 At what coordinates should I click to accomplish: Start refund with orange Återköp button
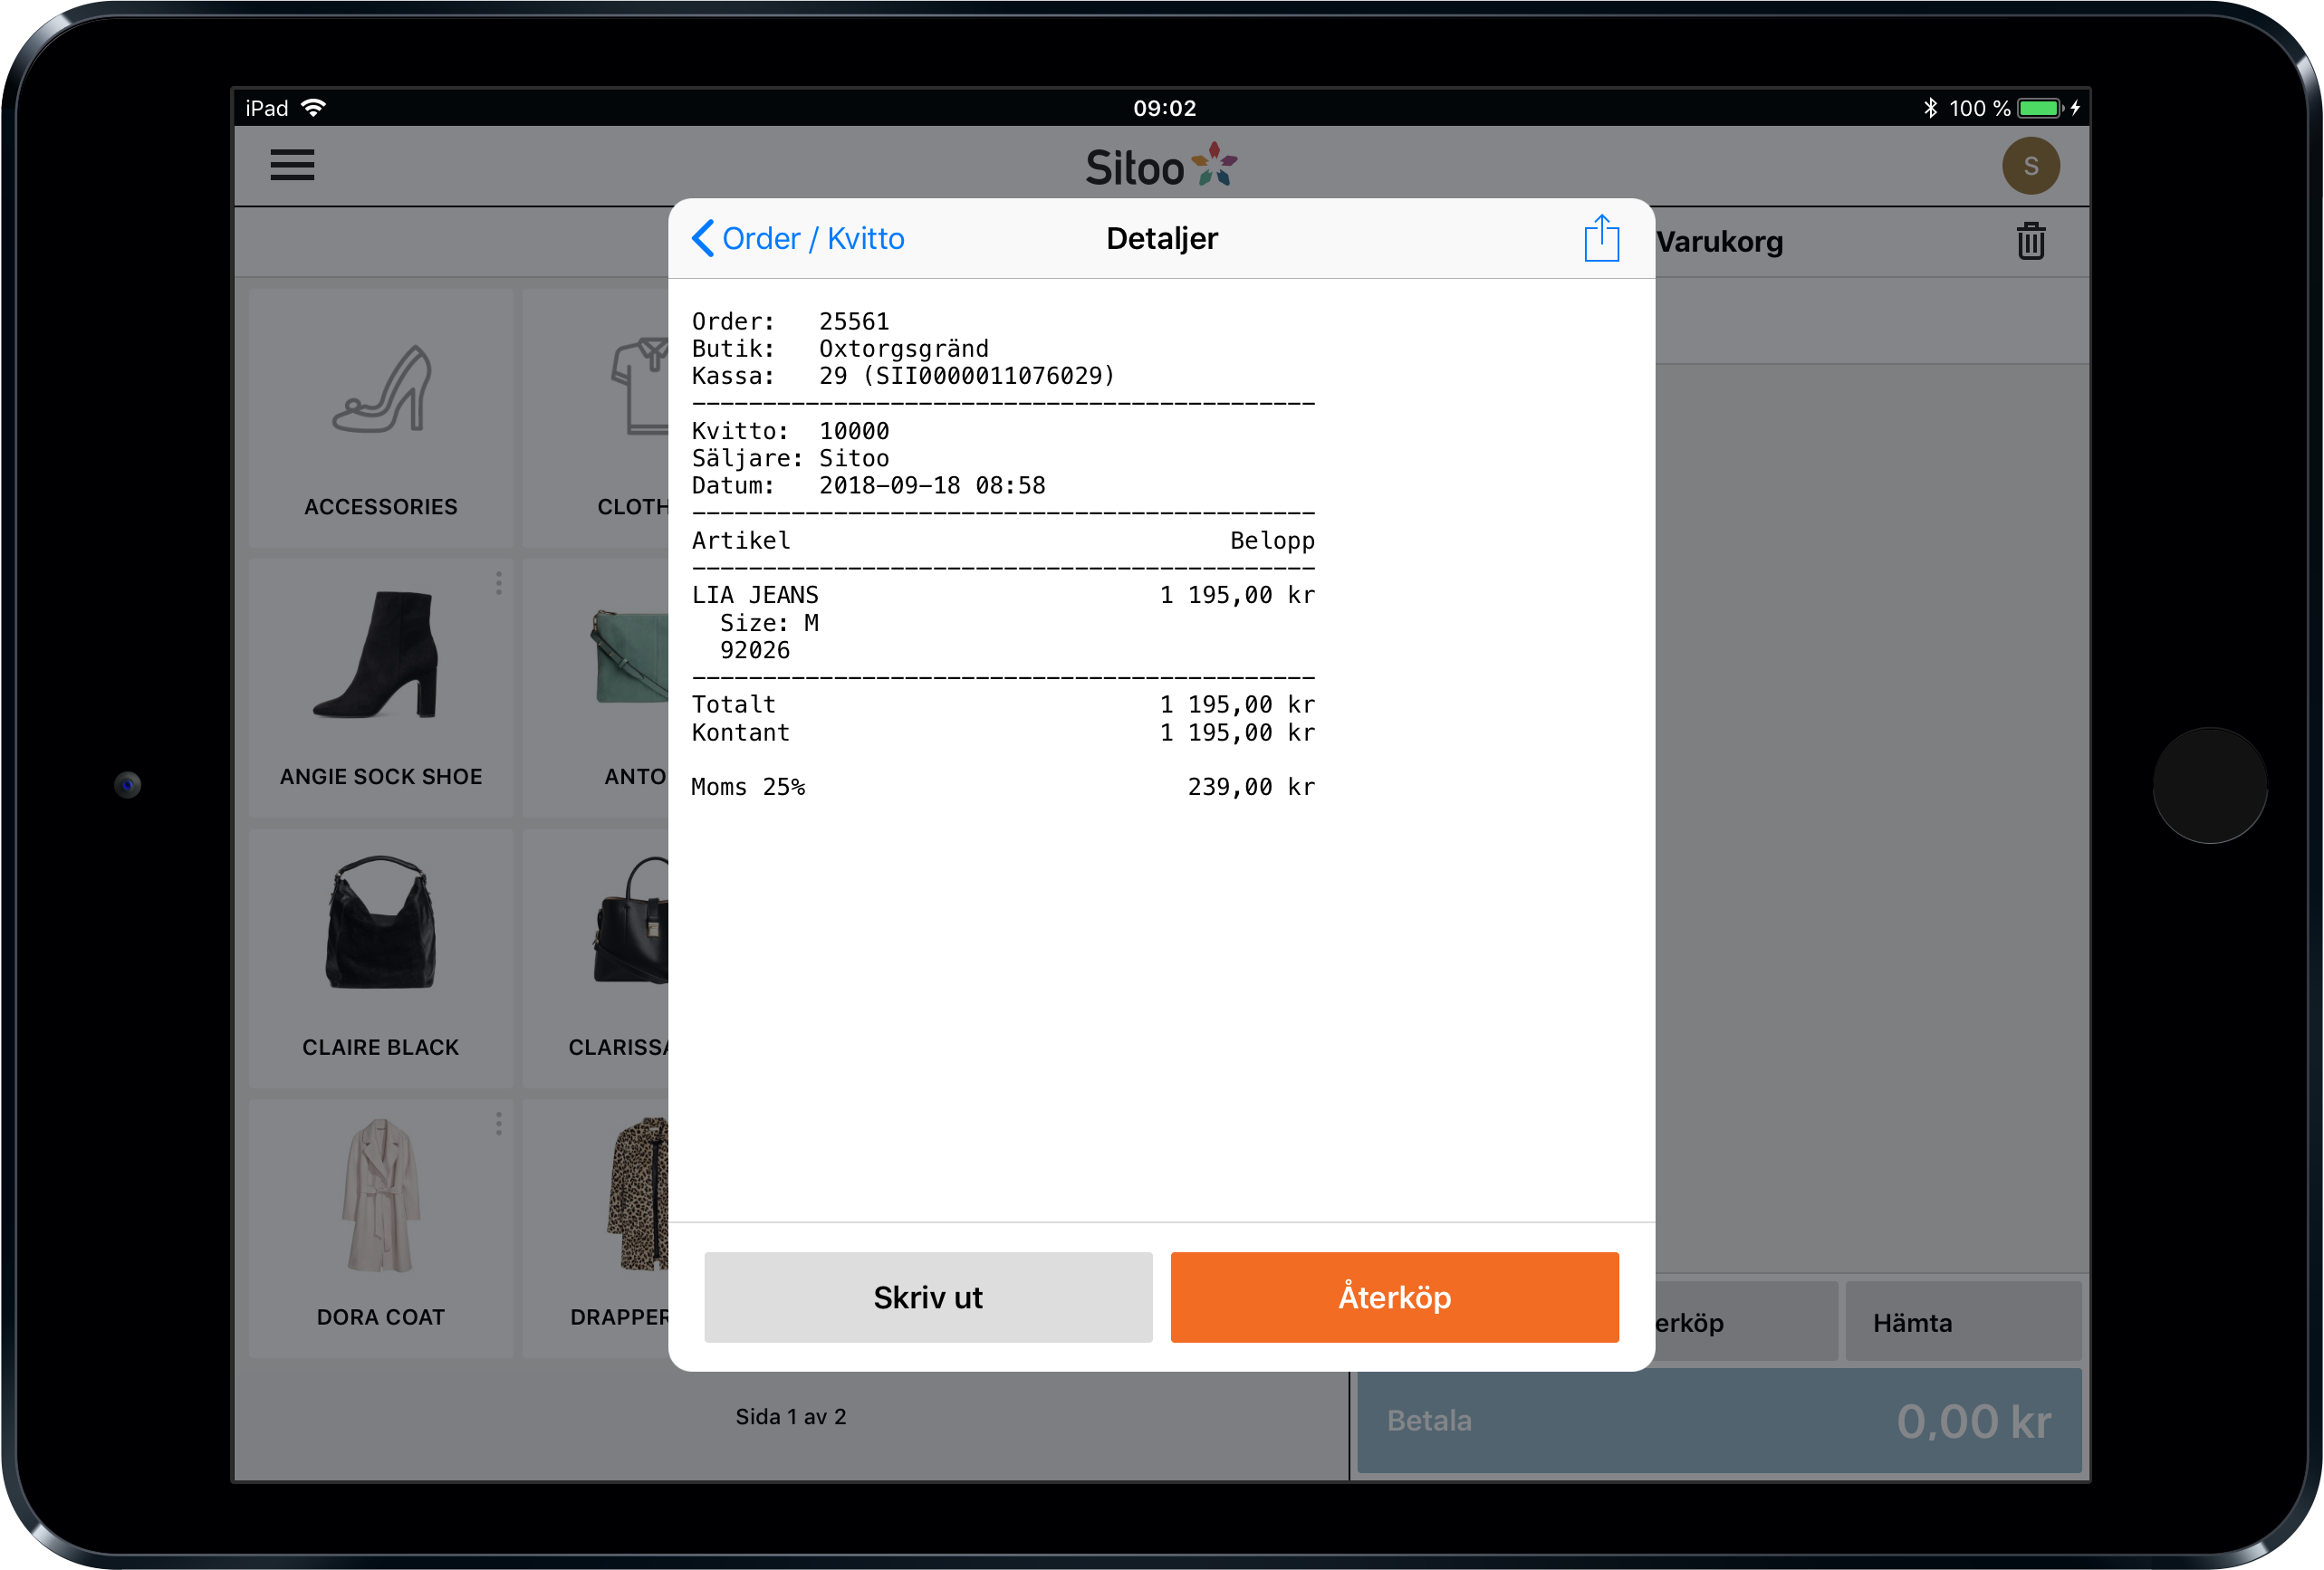pos(1394,1297)
